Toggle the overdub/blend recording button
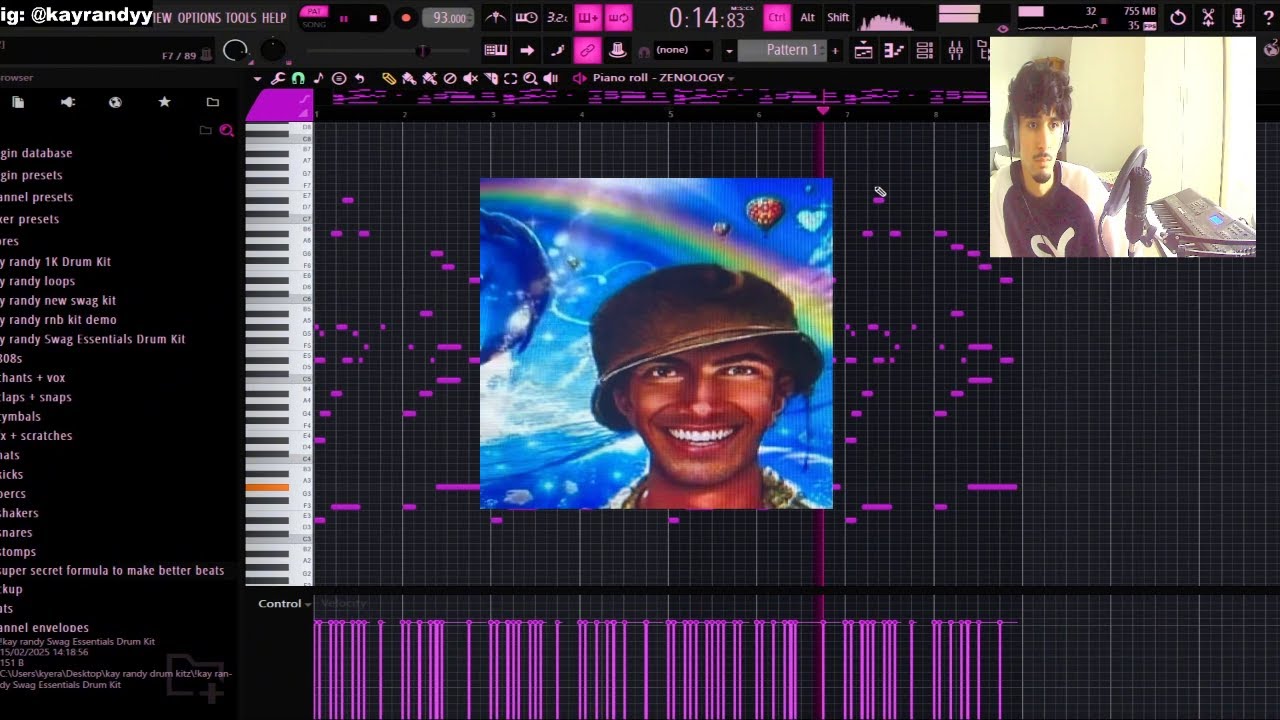This screenshot has height=720, width=1280. 588,17
